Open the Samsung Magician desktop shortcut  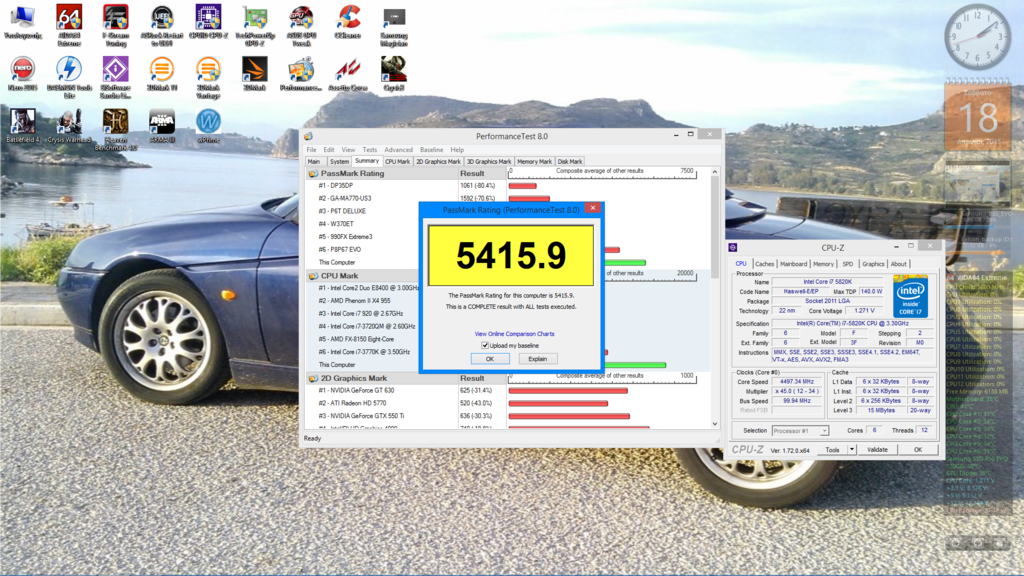(394, 25)
